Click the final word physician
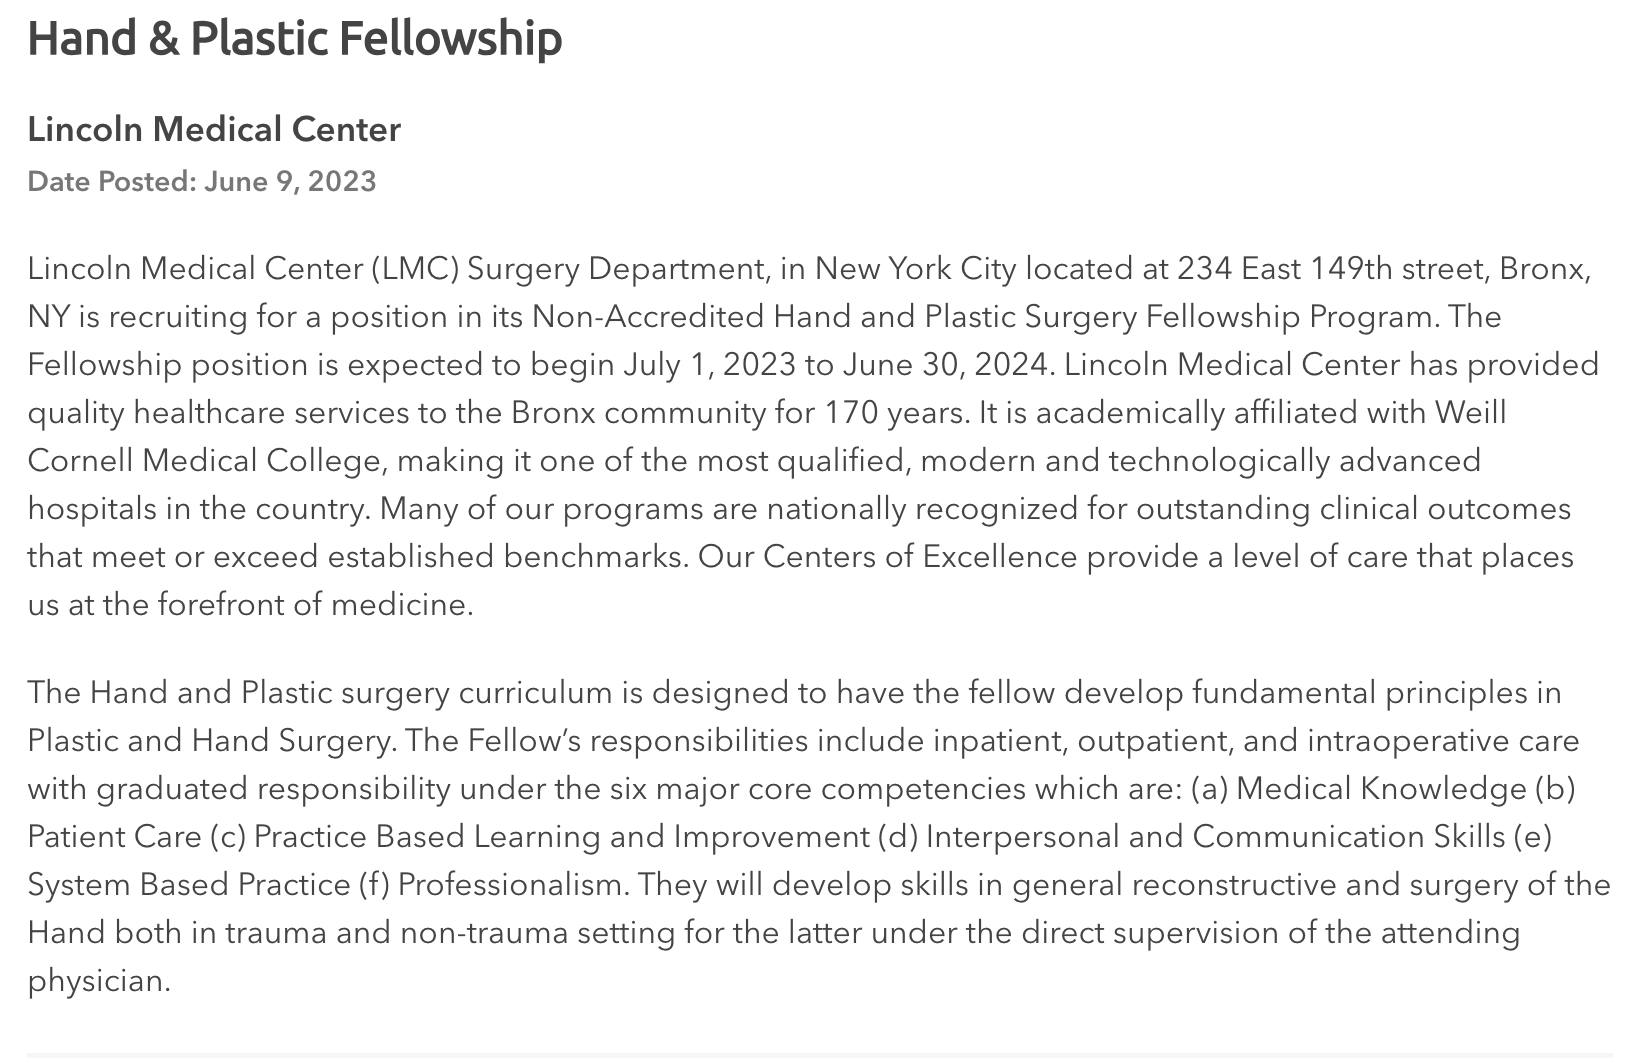Screen dimensions: 1626x1058 click(98, 980)
